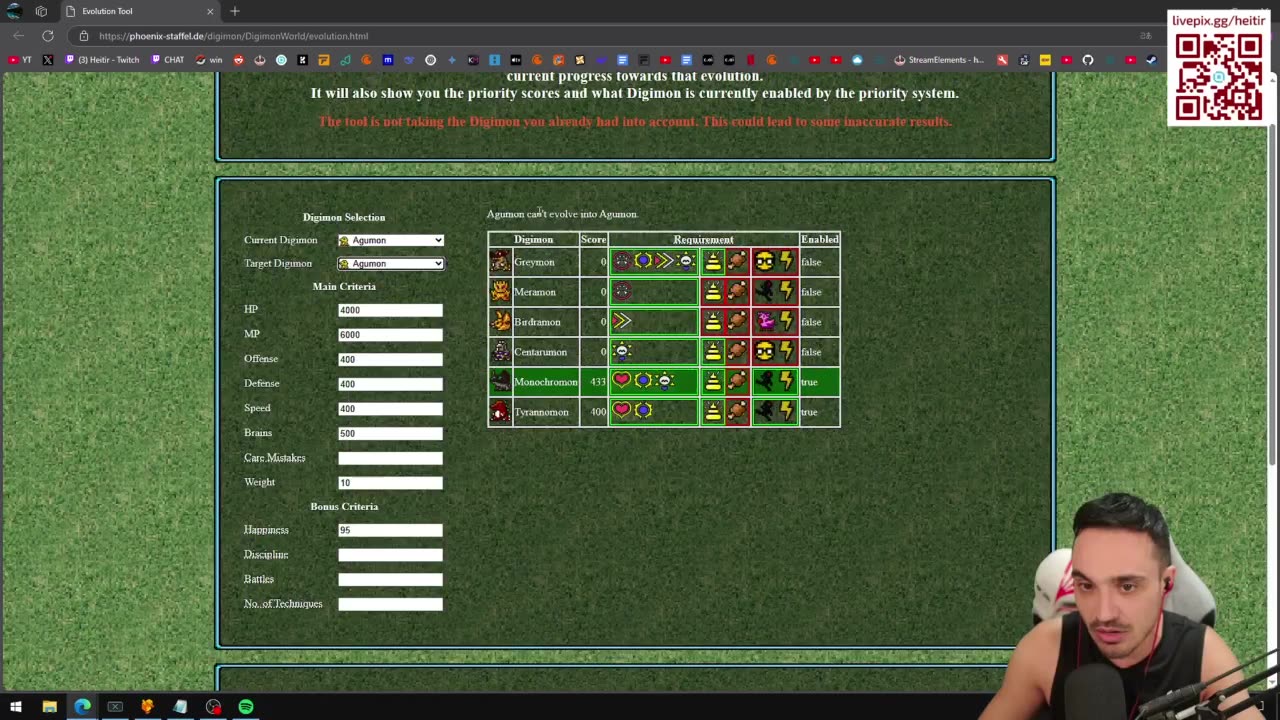Click the Greymon sprite icon in the table
The width and height of the screenshot is (1280, 720).
(500, 262)
